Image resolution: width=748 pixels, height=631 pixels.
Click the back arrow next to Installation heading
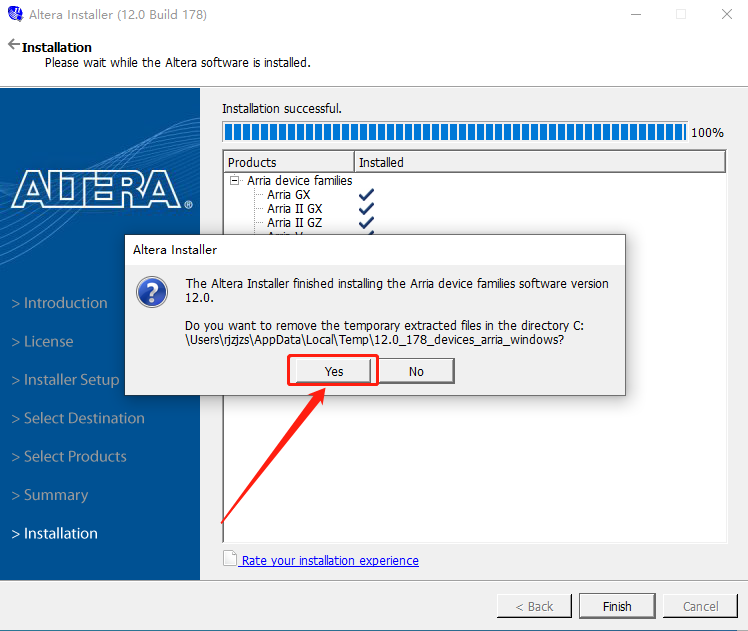coord(13,44)
